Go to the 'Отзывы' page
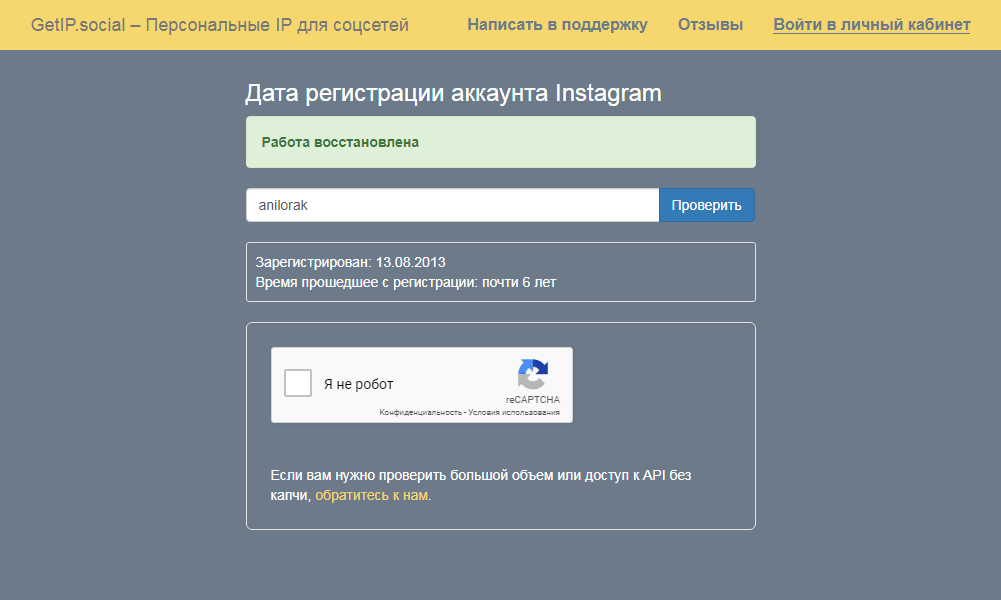Image resolution: width=1001 pixels, height=600 pixels. click(711, 25)
